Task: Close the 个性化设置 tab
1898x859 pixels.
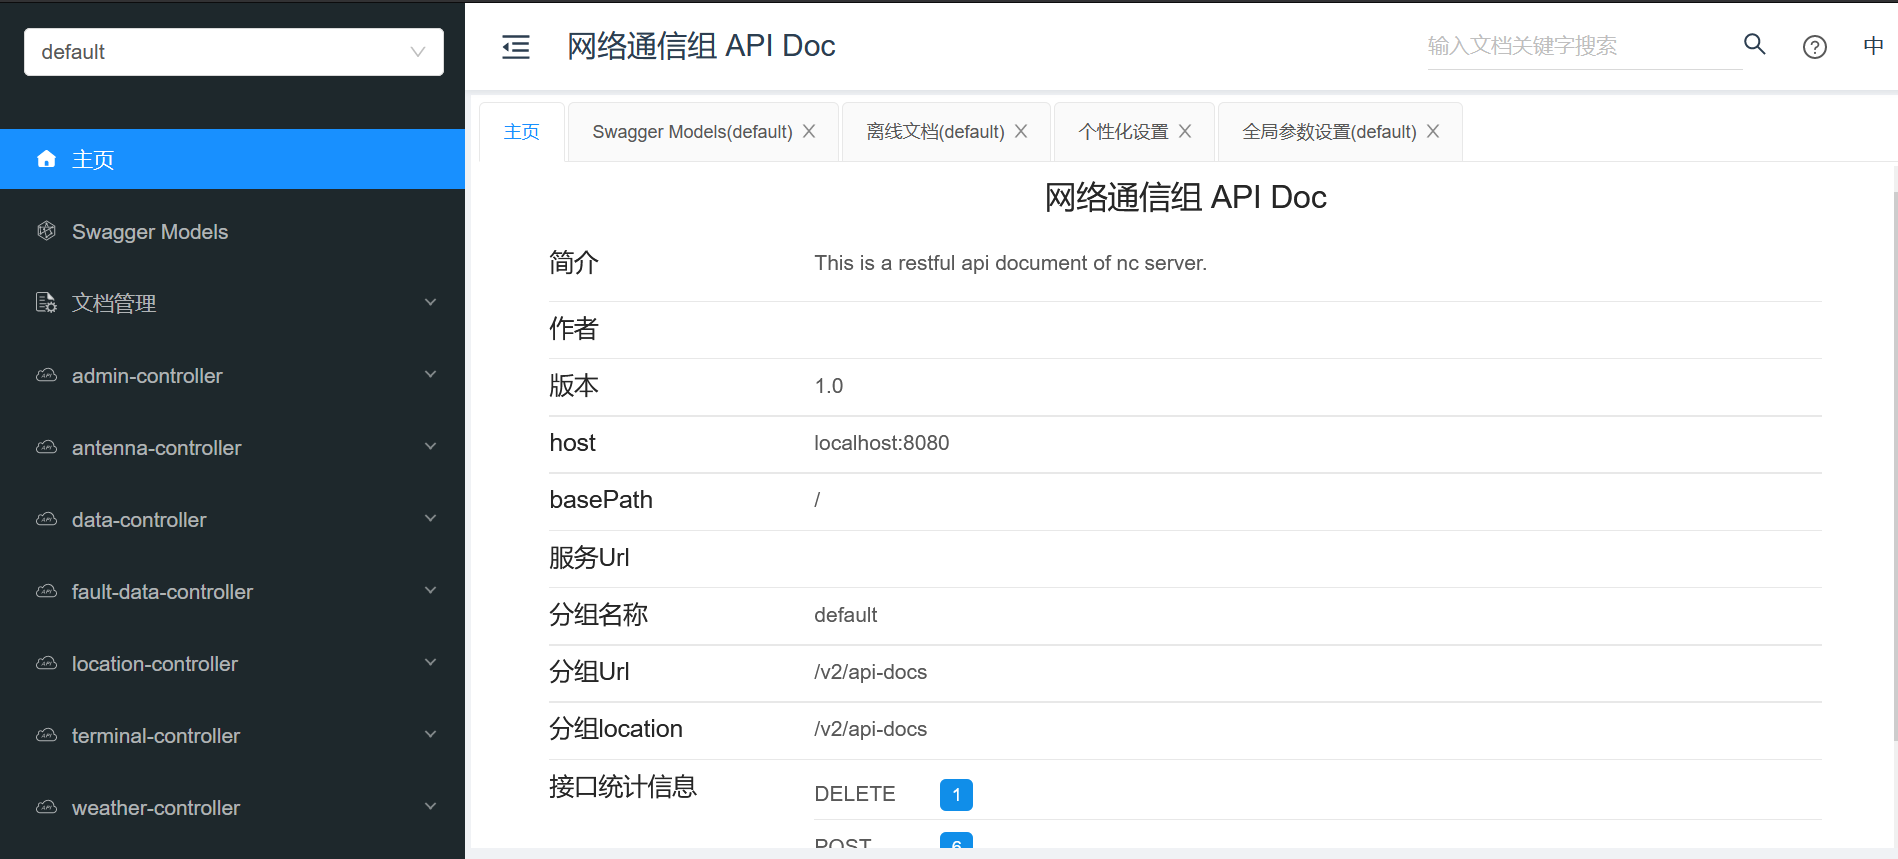Action: point(1185,131)
